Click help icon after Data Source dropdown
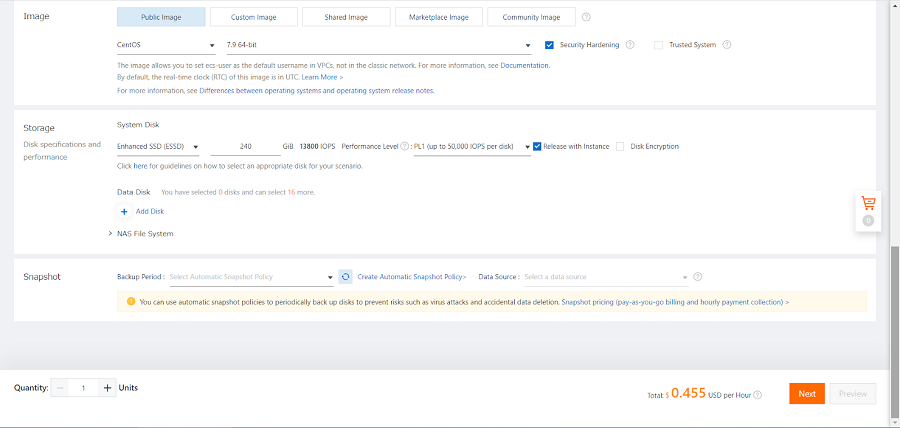The image size is (900, 428). tap(697, 277)
